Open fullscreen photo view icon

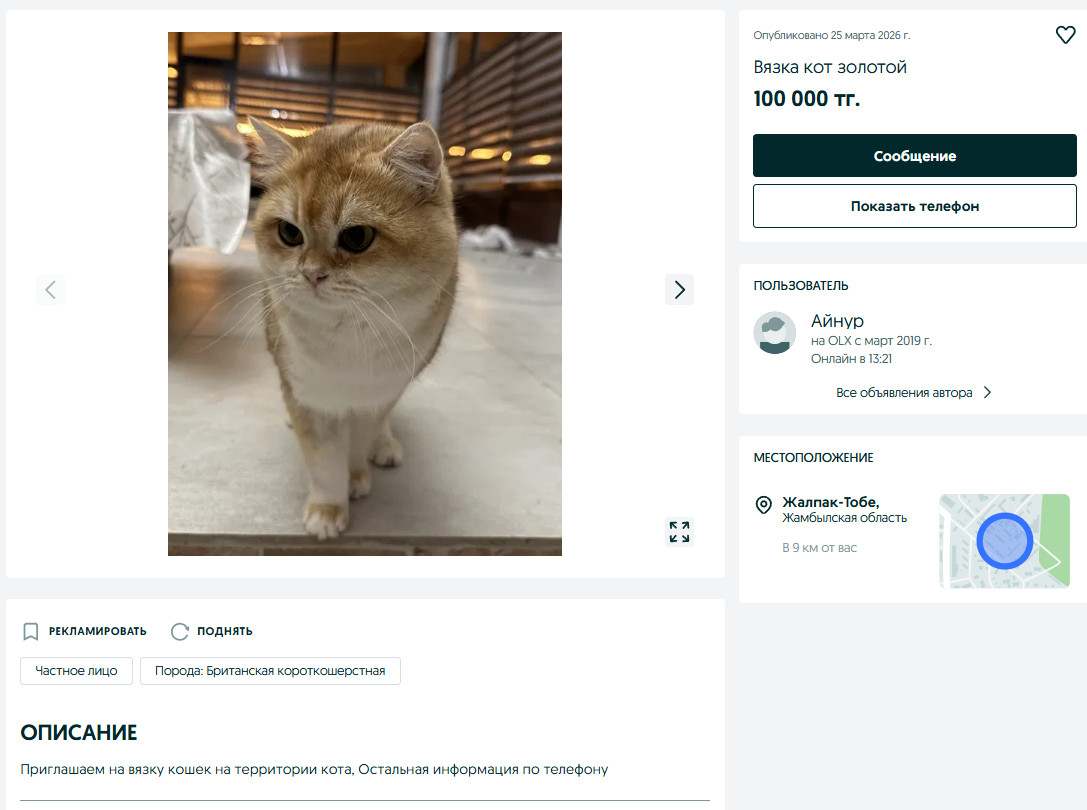pyautogui.click(x=679, y=532)
